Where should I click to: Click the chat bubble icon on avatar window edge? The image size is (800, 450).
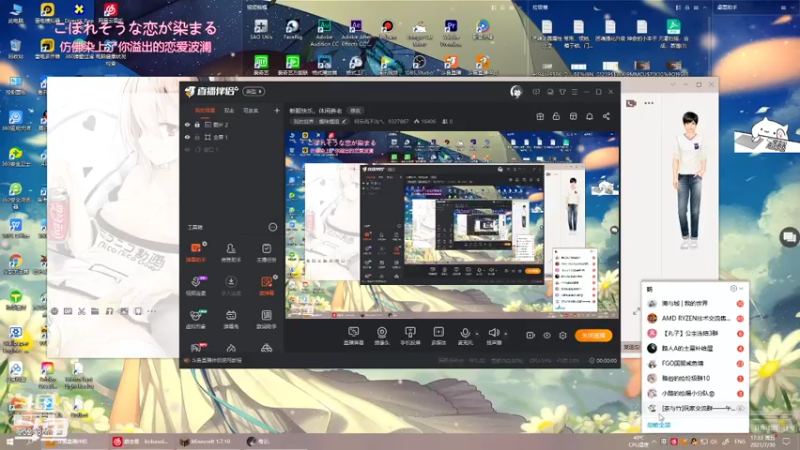pyautogui.click(x=789, y=237)
